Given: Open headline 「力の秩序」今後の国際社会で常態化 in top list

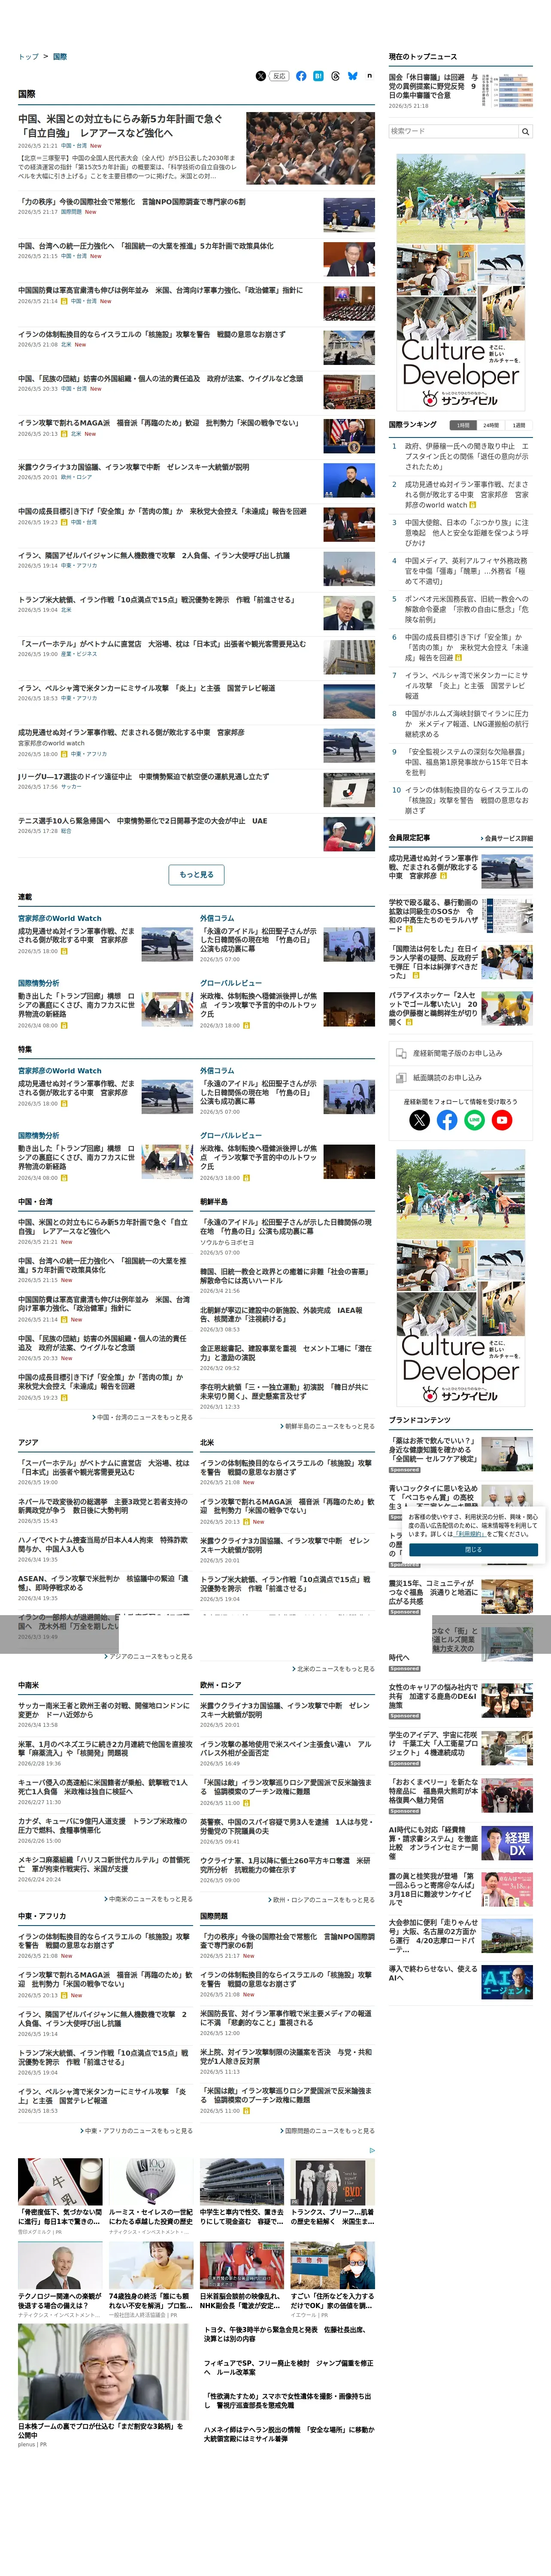Looking at the screenshot, I should tap(132, 202).
